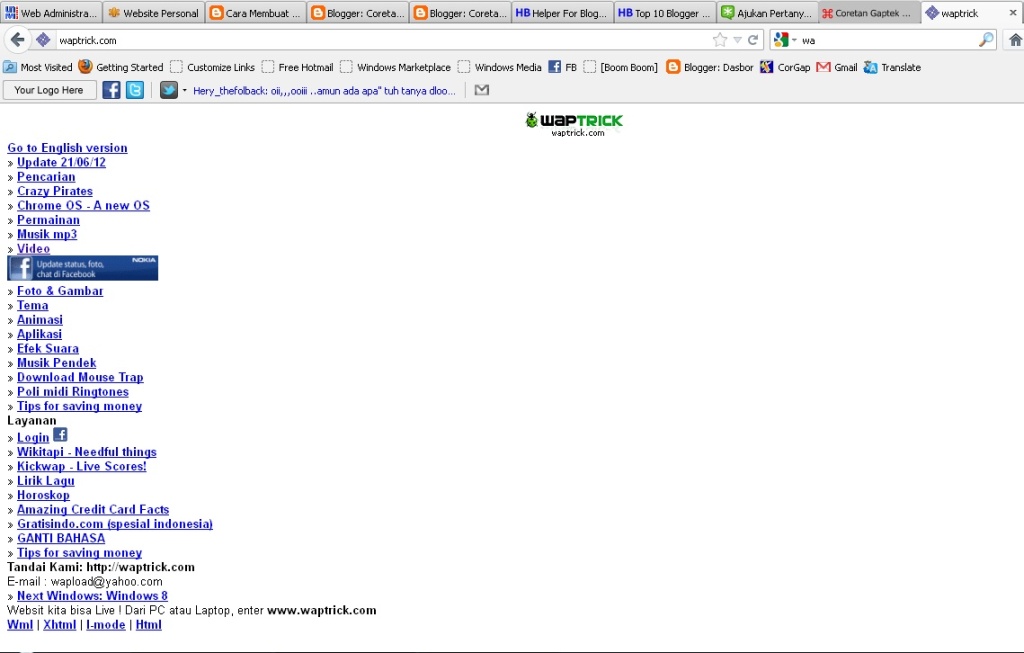Open the Foto & Gambar link
This screenshot has height=653, width=1024.
tap(60, 291)
